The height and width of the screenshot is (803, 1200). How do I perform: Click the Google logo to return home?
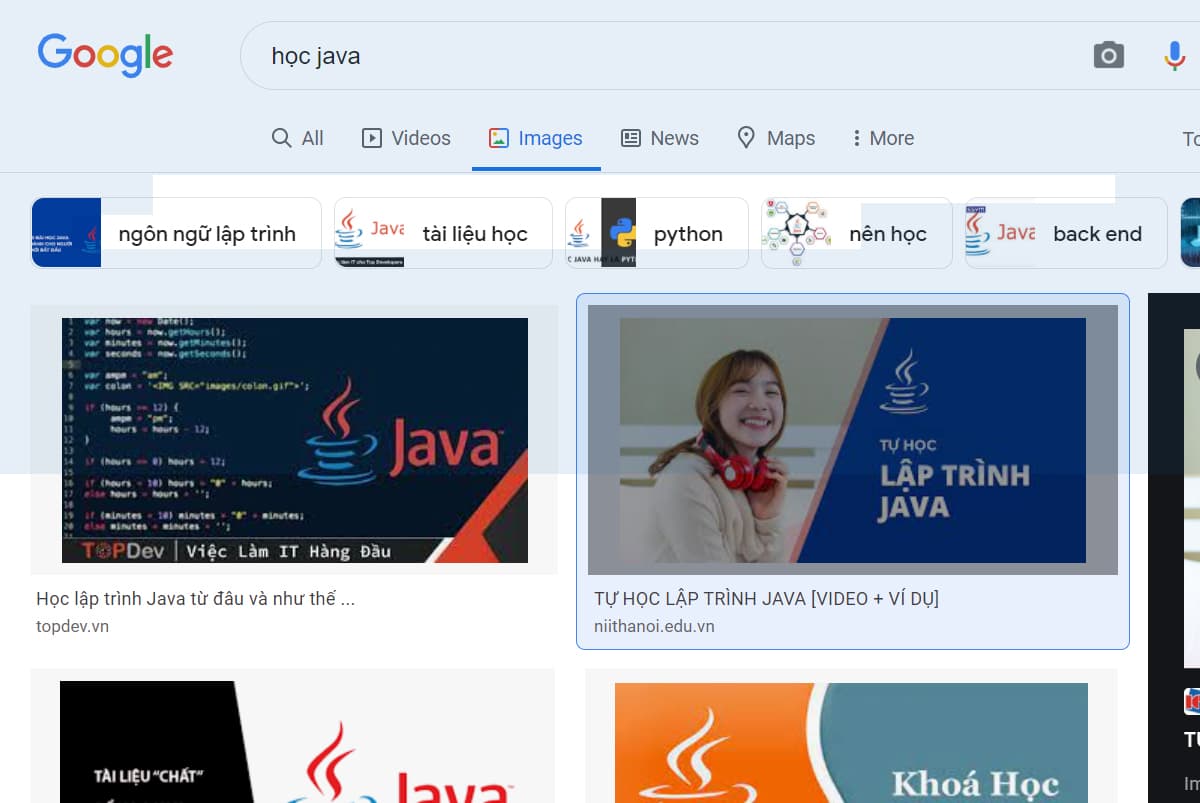(x=105, y=55)
